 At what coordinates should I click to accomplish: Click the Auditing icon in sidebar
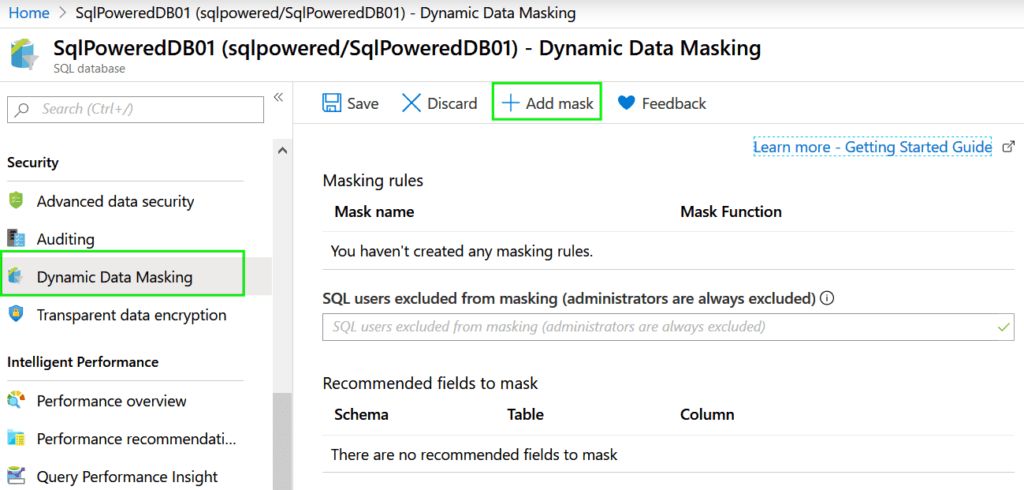click(x=16, y=238)
